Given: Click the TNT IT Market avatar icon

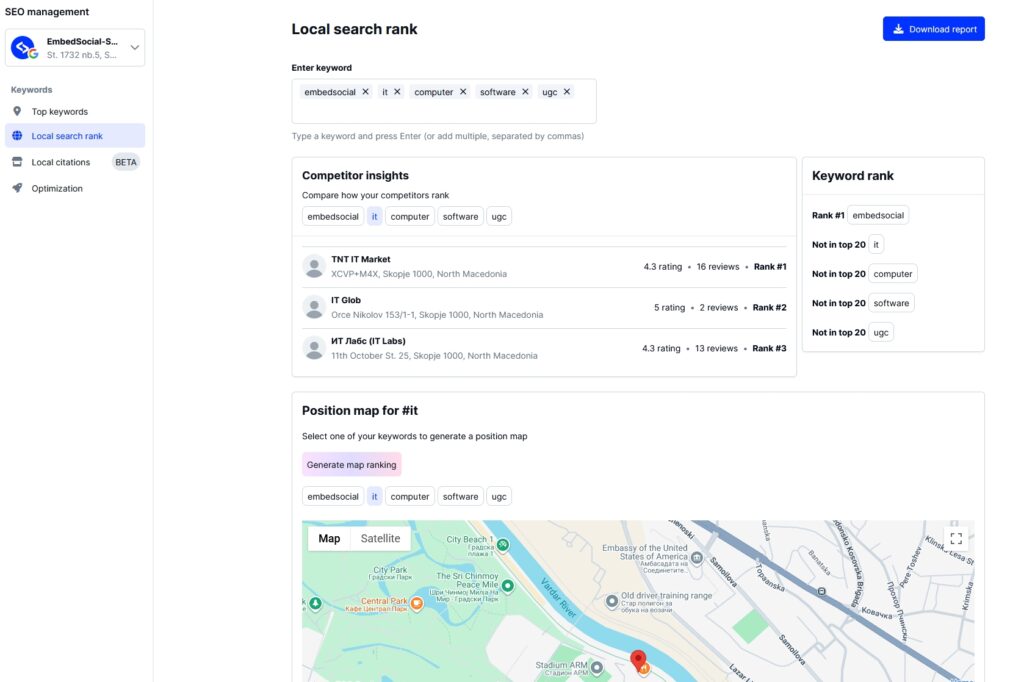Looking at the screenshot, I should click(315, 267).
